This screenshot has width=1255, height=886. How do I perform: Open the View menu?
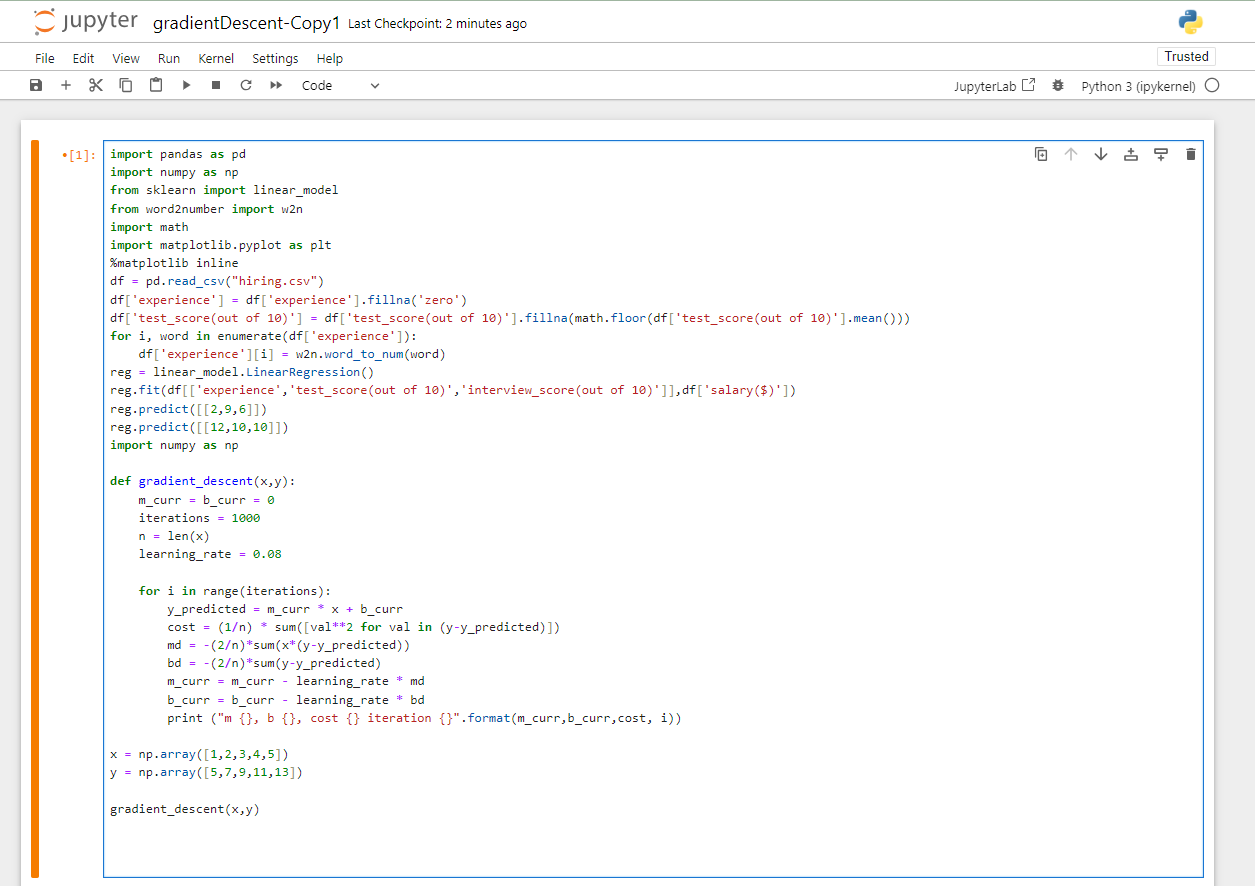pyautogui.click(x=126, y=58)
